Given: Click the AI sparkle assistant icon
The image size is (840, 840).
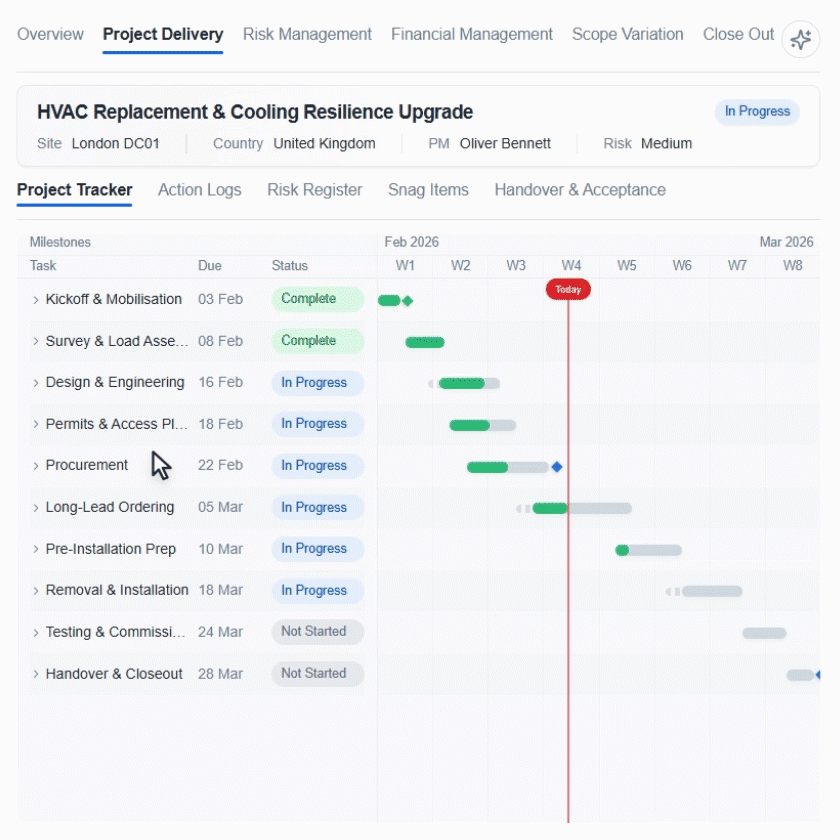Looking at the screenshot, I should [x=800, y=39].
